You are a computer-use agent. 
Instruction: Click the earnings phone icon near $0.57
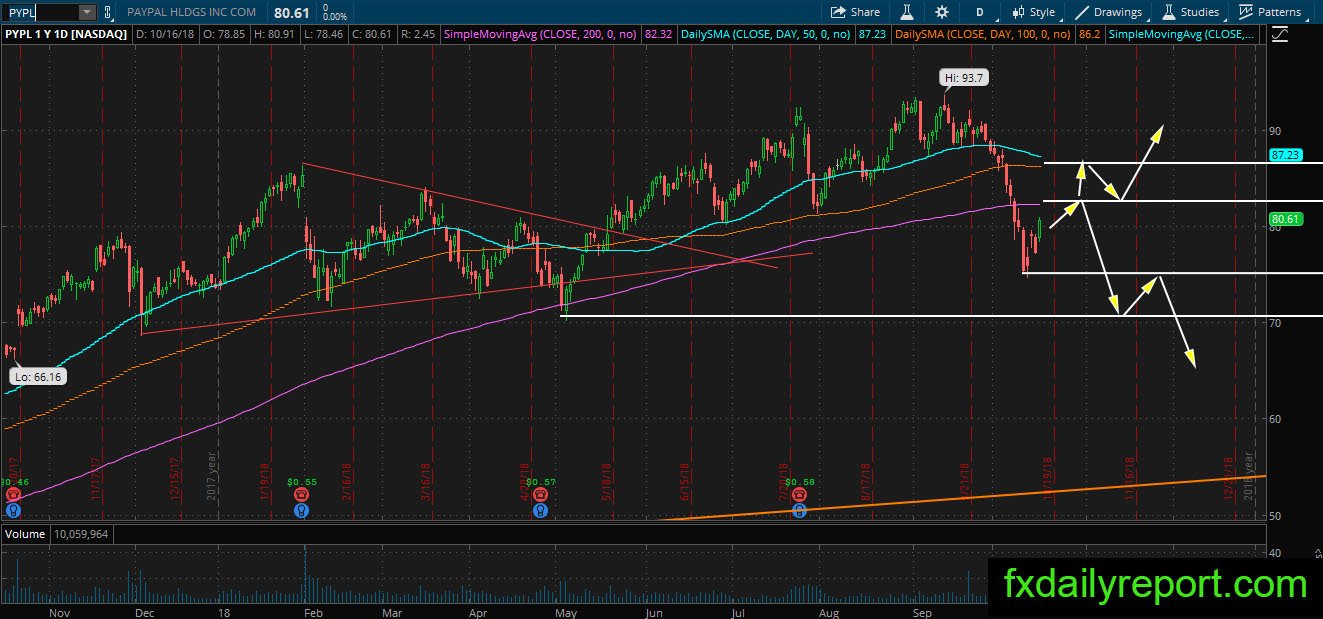[540, 495]
